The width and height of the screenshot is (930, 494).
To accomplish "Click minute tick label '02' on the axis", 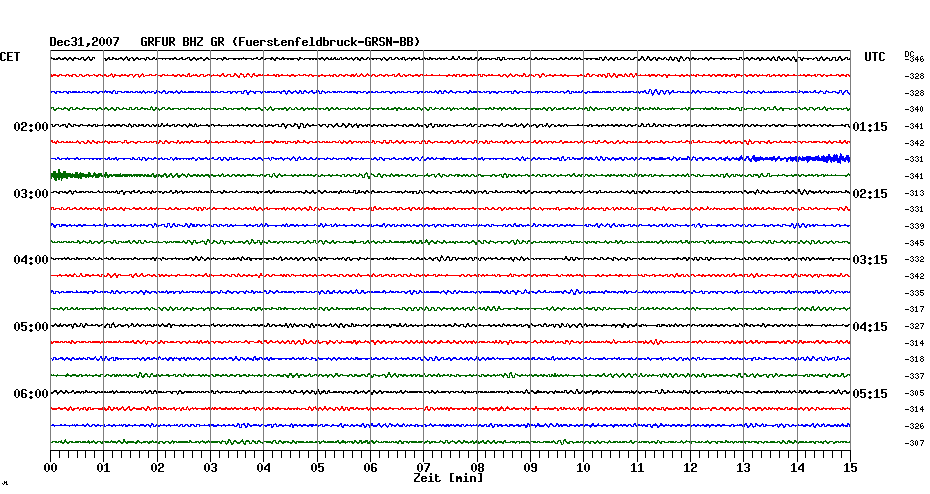I will 157,468.
